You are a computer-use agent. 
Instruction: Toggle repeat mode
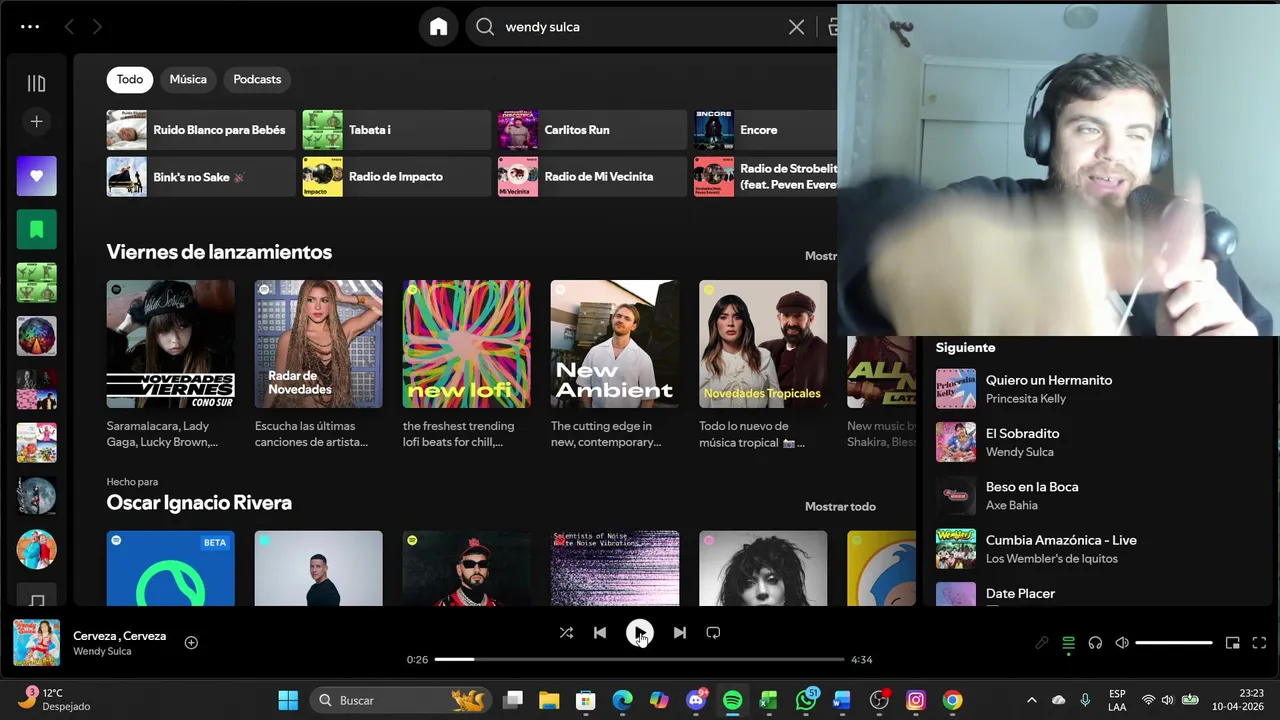(x=713, y=633)
